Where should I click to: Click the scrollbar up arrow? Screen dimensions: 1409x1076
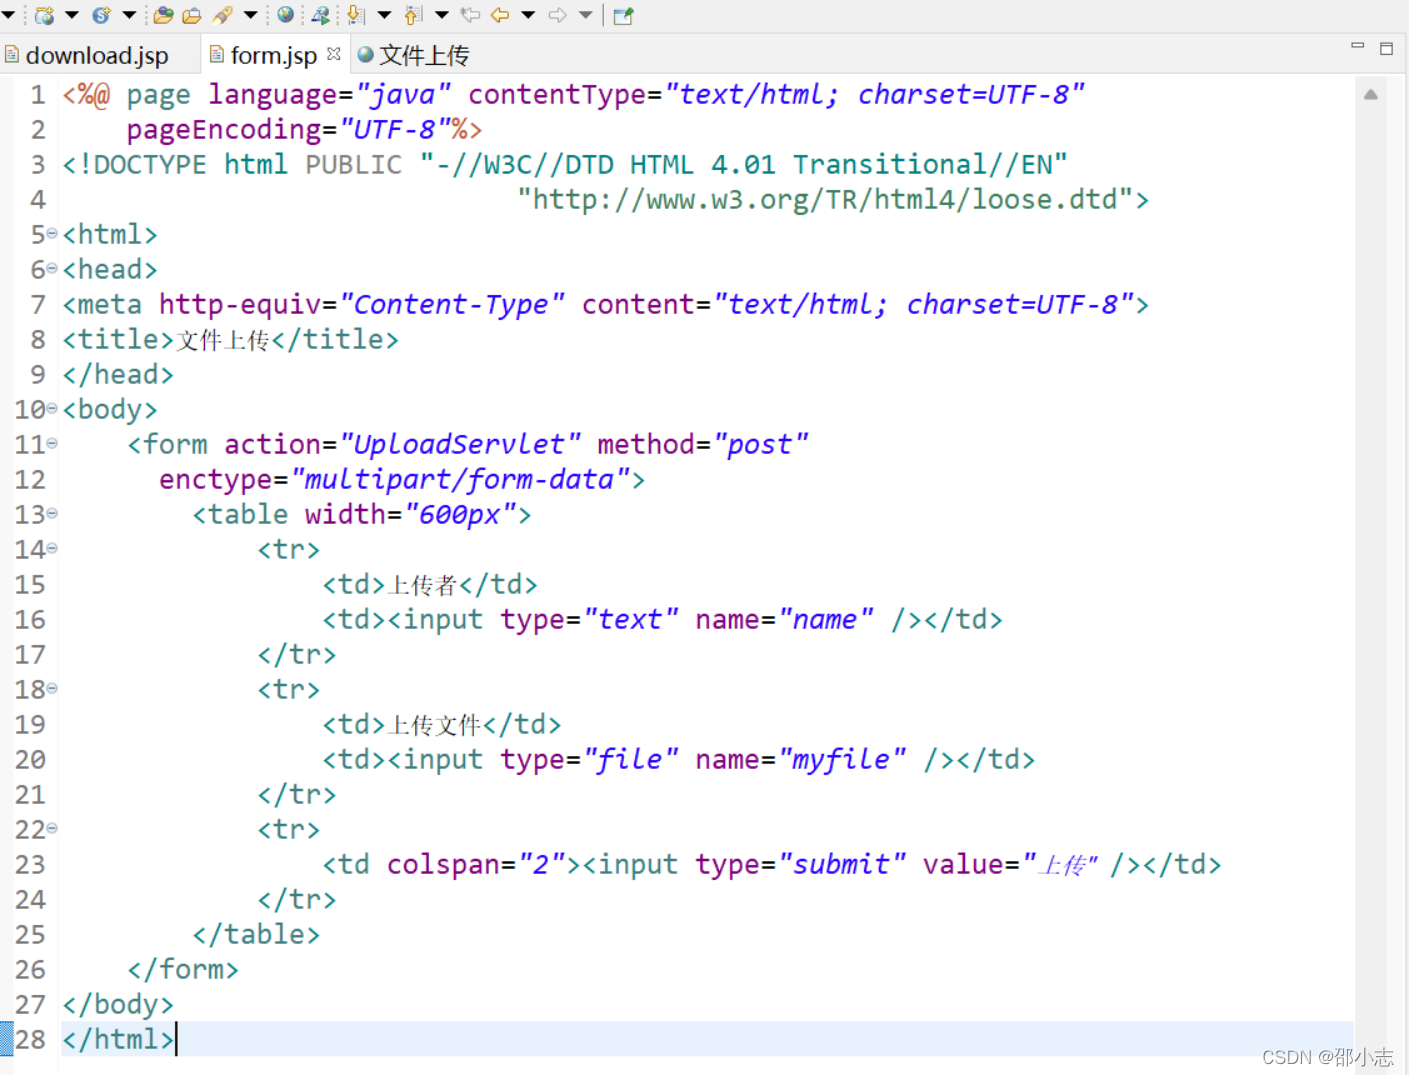tap(1371, 94)
